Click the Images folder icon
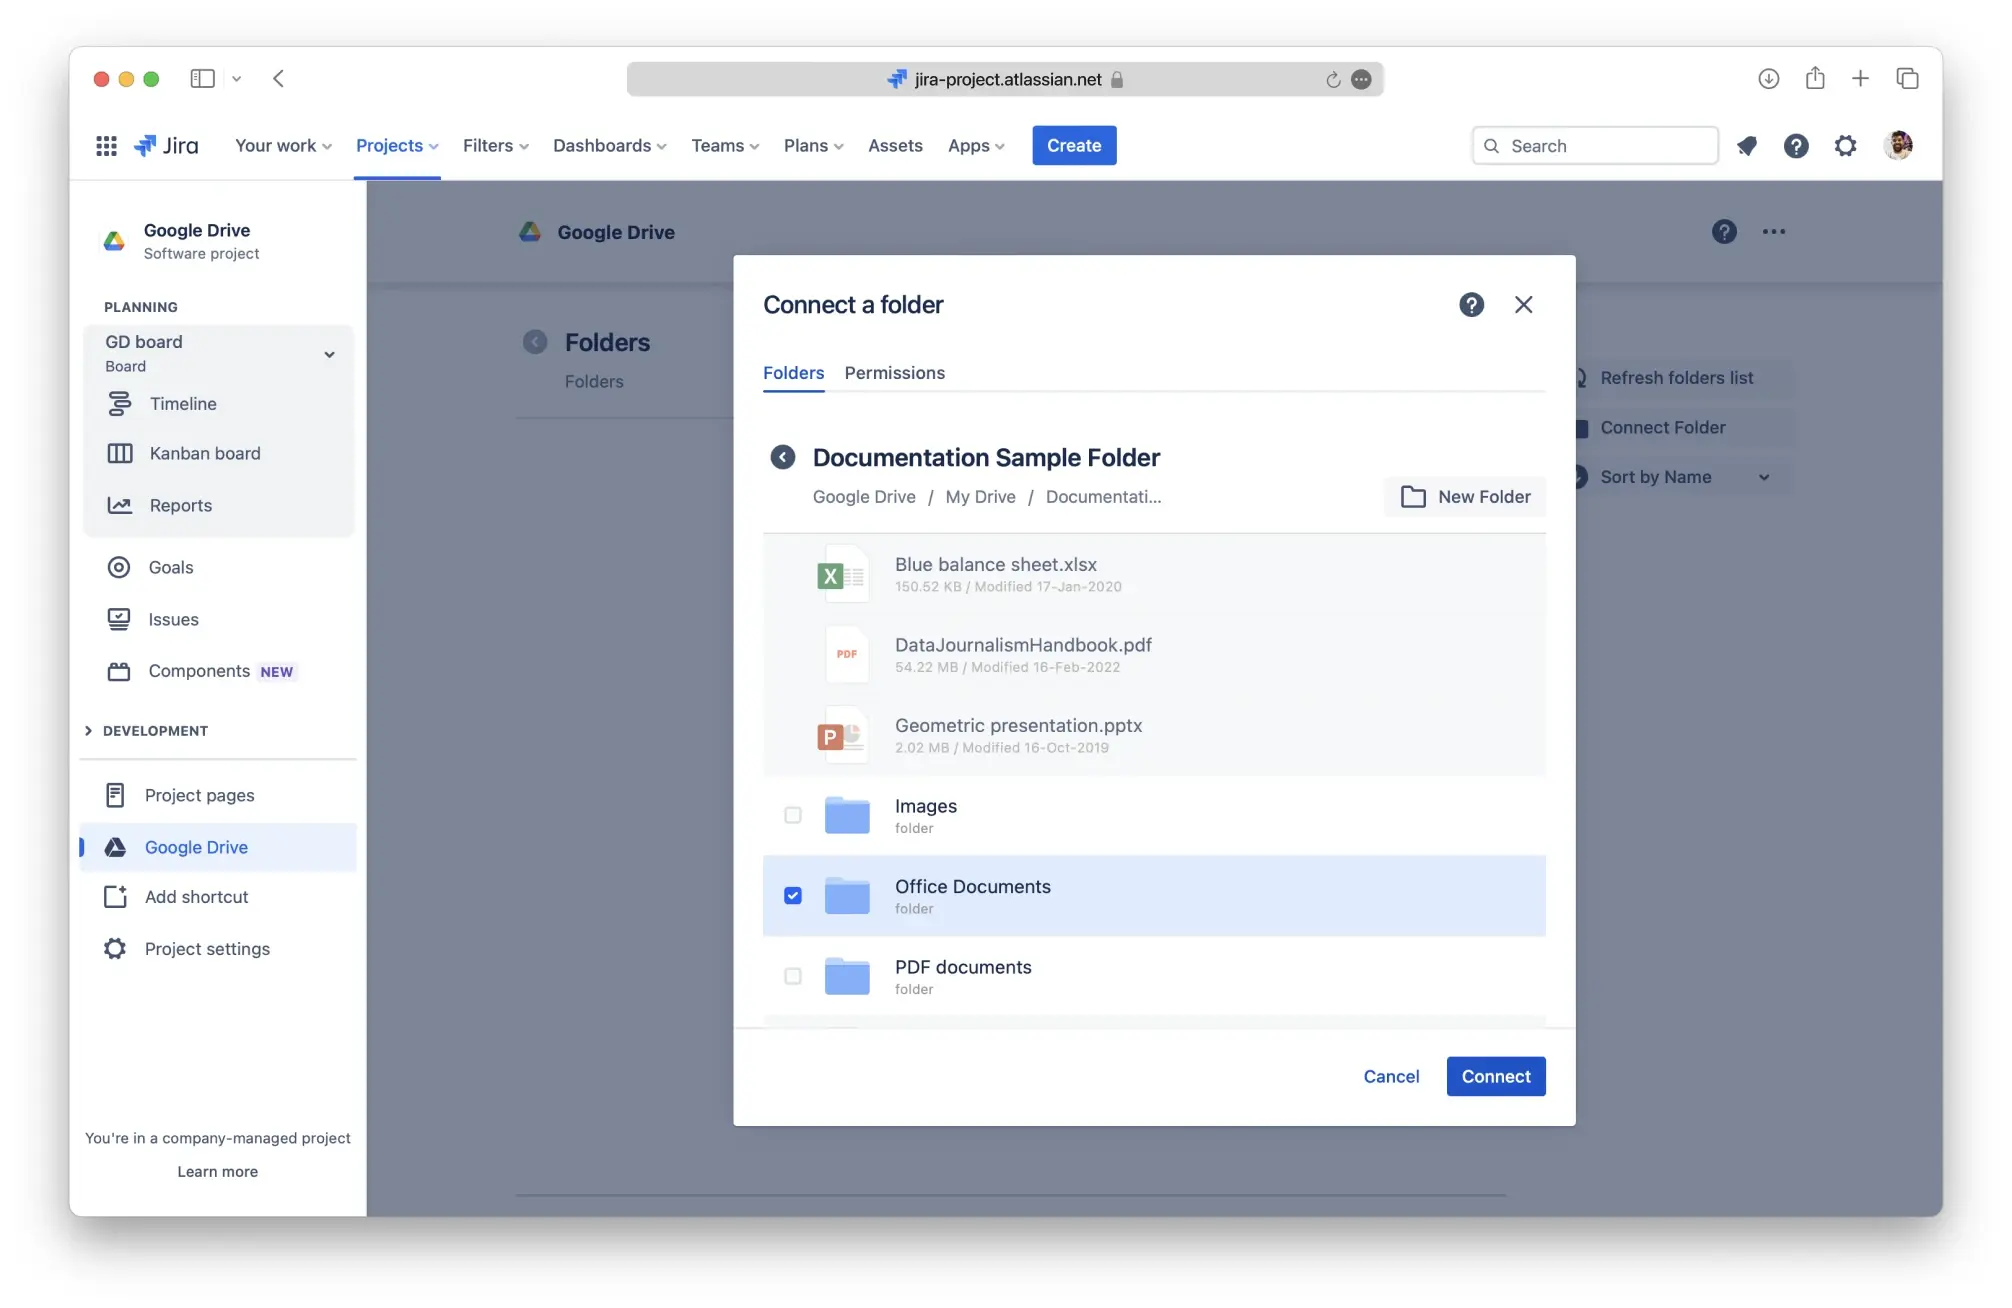The image size is (2012, 1308). (x=847, y=815)
